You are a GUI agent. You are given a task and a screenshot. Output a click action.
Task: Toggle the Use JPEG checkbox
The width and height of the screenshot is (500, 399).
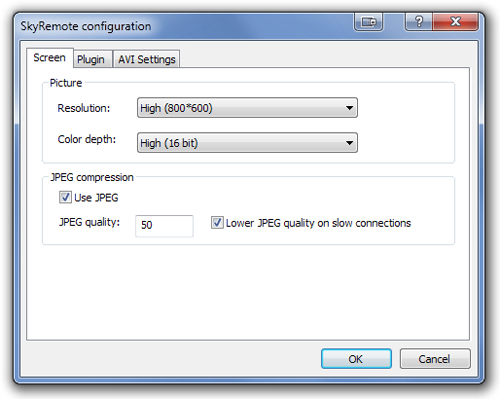[x=65, y=197]
